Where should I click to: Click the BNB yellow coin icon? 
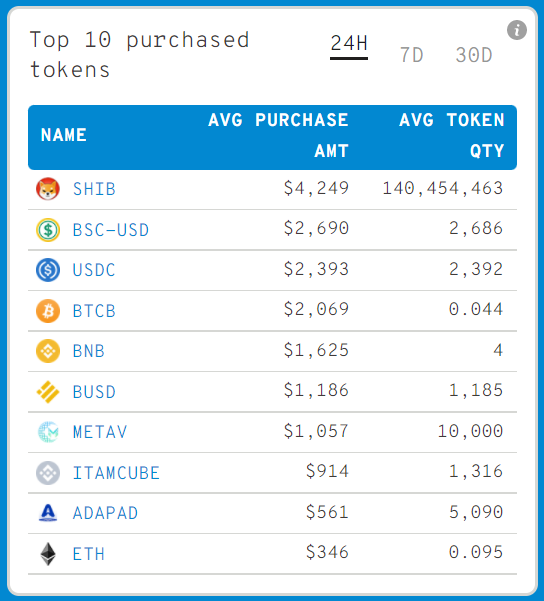click(48, 351)
